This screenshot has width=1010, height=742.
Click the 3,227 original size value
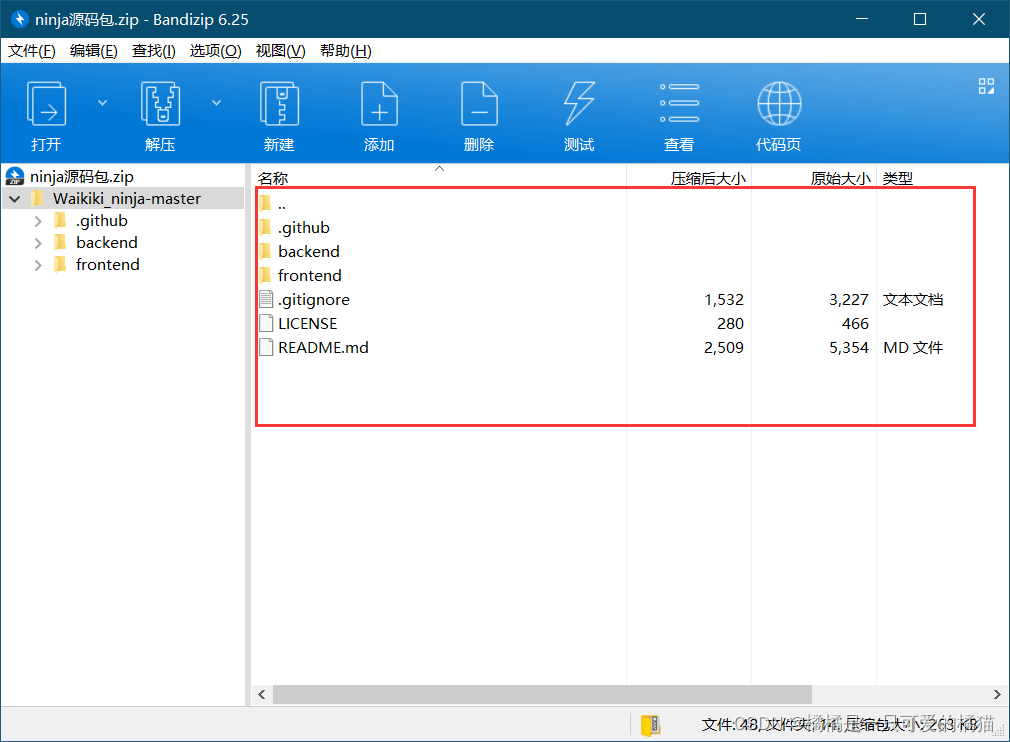[848, 300]
